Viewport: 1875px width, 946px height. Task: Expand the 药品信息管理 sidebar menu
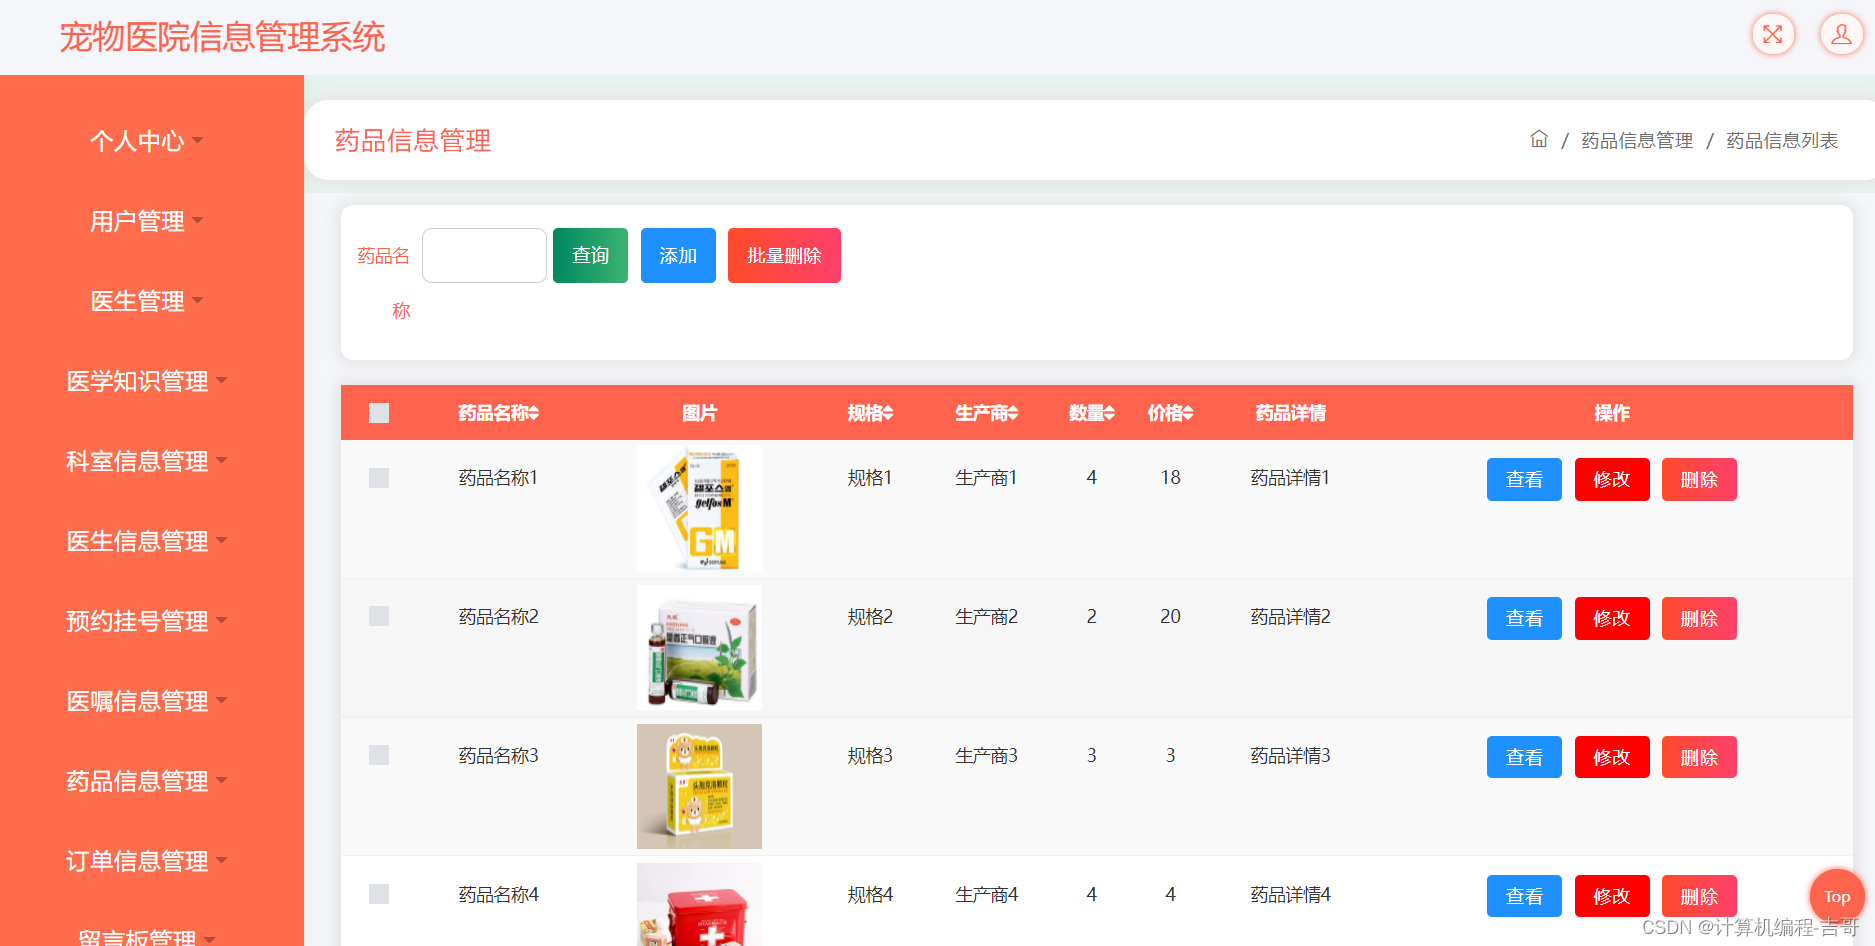(147, 781)
